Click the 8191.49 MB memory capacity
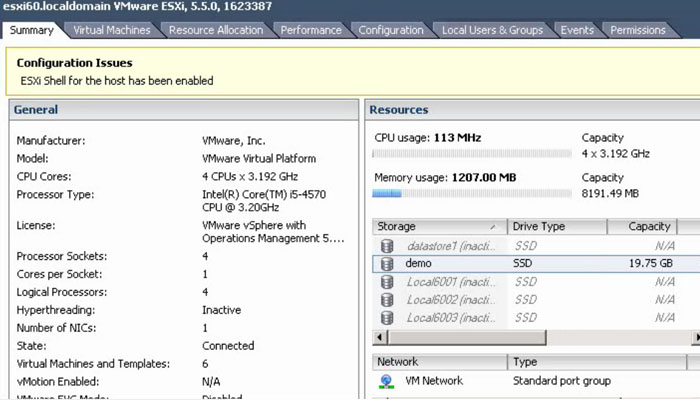 click(x=610, y=193)
